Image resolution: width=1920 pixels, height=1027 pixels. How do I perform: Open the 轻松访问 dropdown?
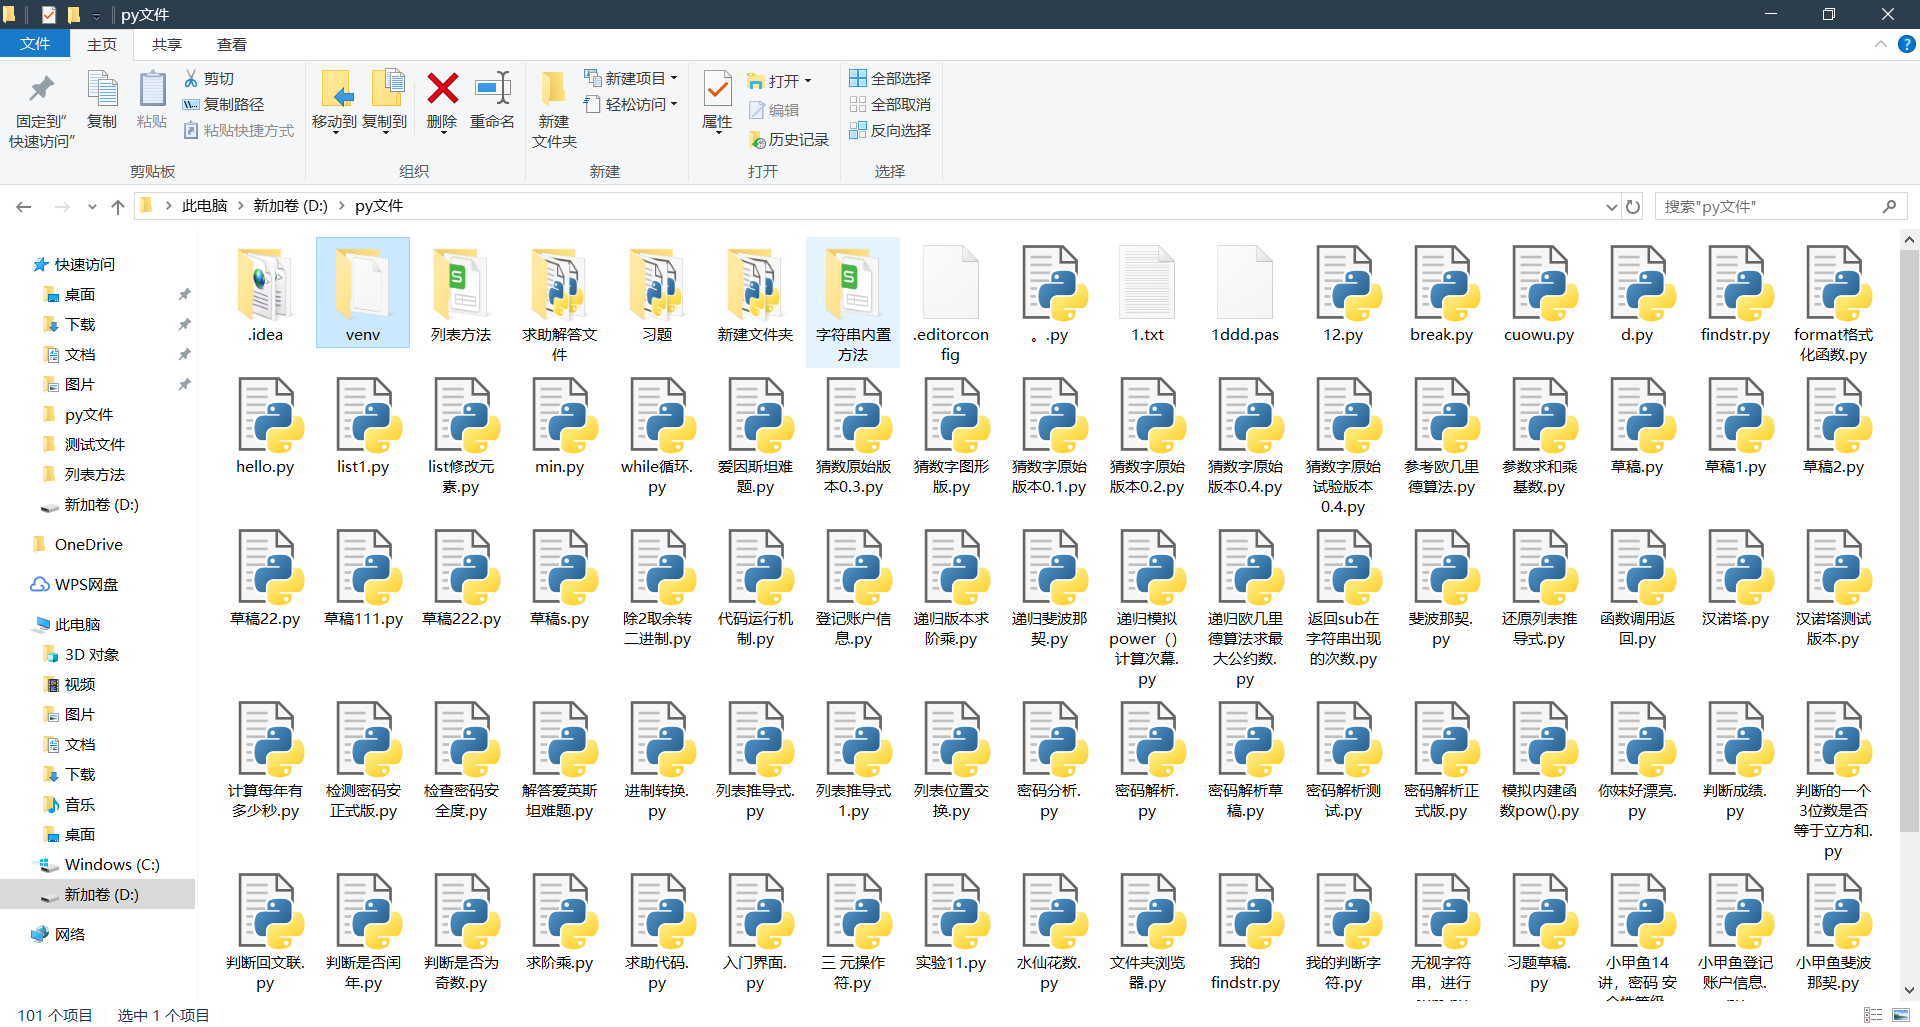(631, 104)
